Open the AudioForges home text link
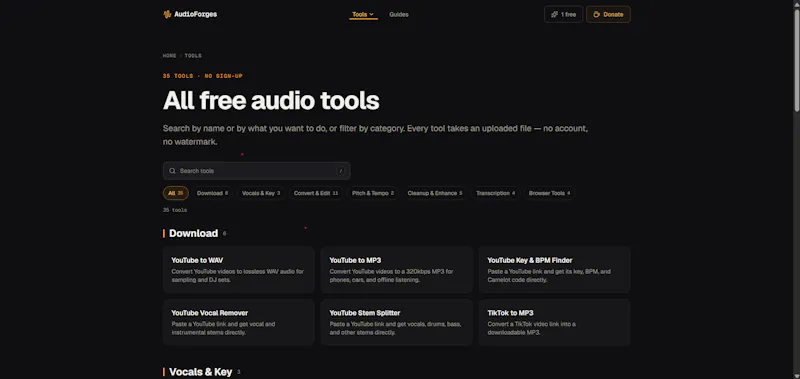Image resolution: width=800 pixels, height=379 pixels. coord(195,14)
